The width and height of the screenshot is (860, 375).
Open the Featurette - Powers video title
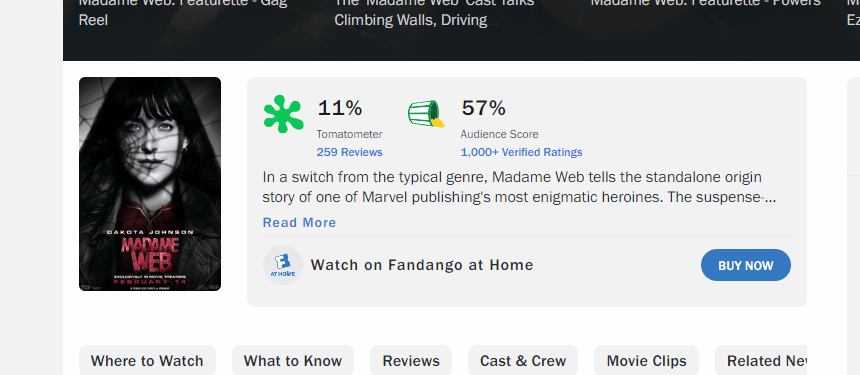point(706,3)
